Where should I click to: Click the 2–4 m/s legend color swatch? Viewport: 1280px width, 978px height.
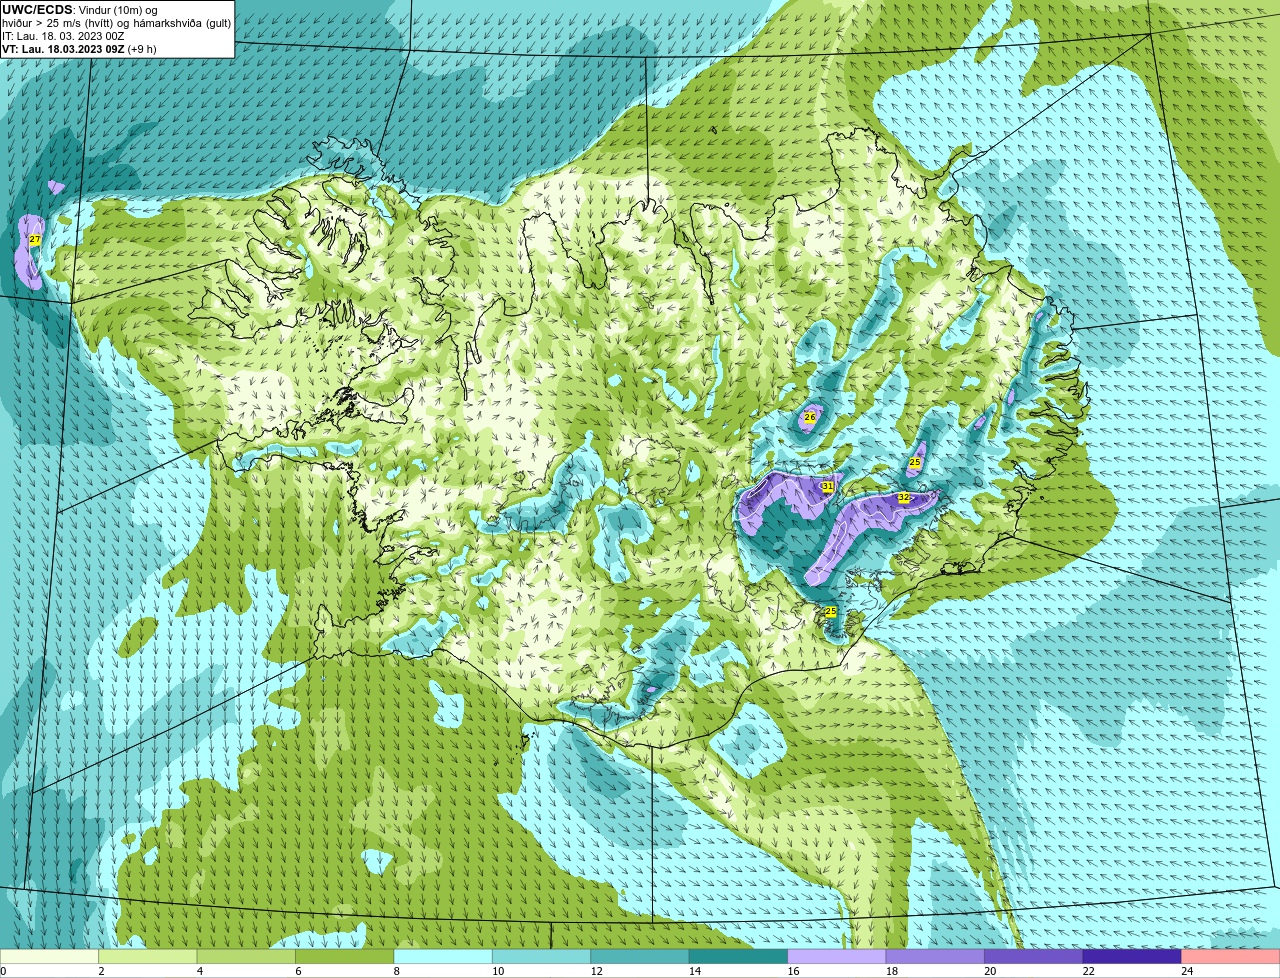click(148, 957)
